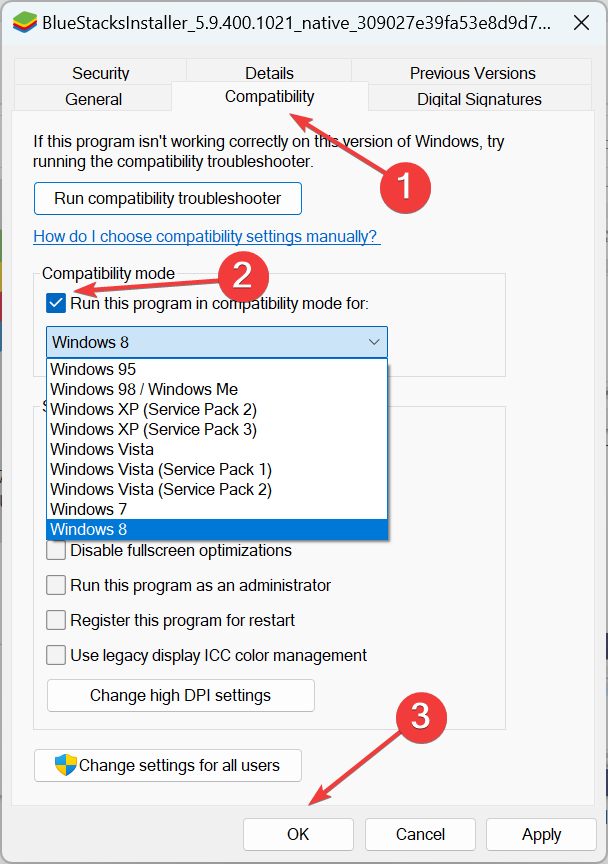608x864 pixels.
Task: Check Run this program as an administrator
Action: click(x=56, y=585)
